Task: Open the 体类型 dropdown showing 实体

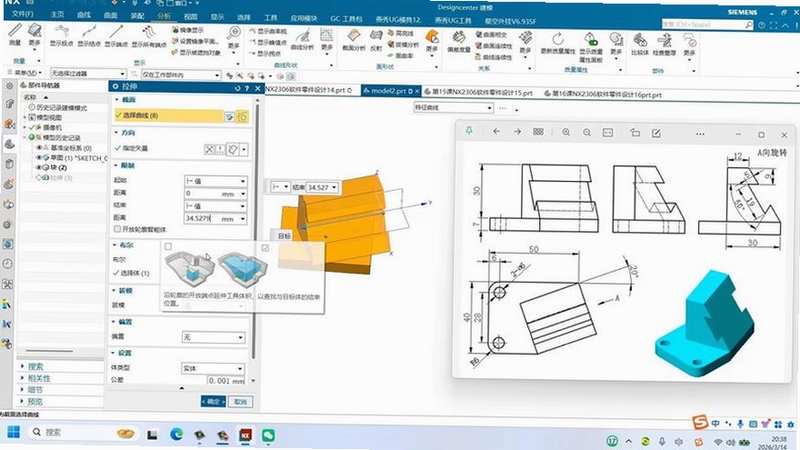Action: [x=213, y=368]
